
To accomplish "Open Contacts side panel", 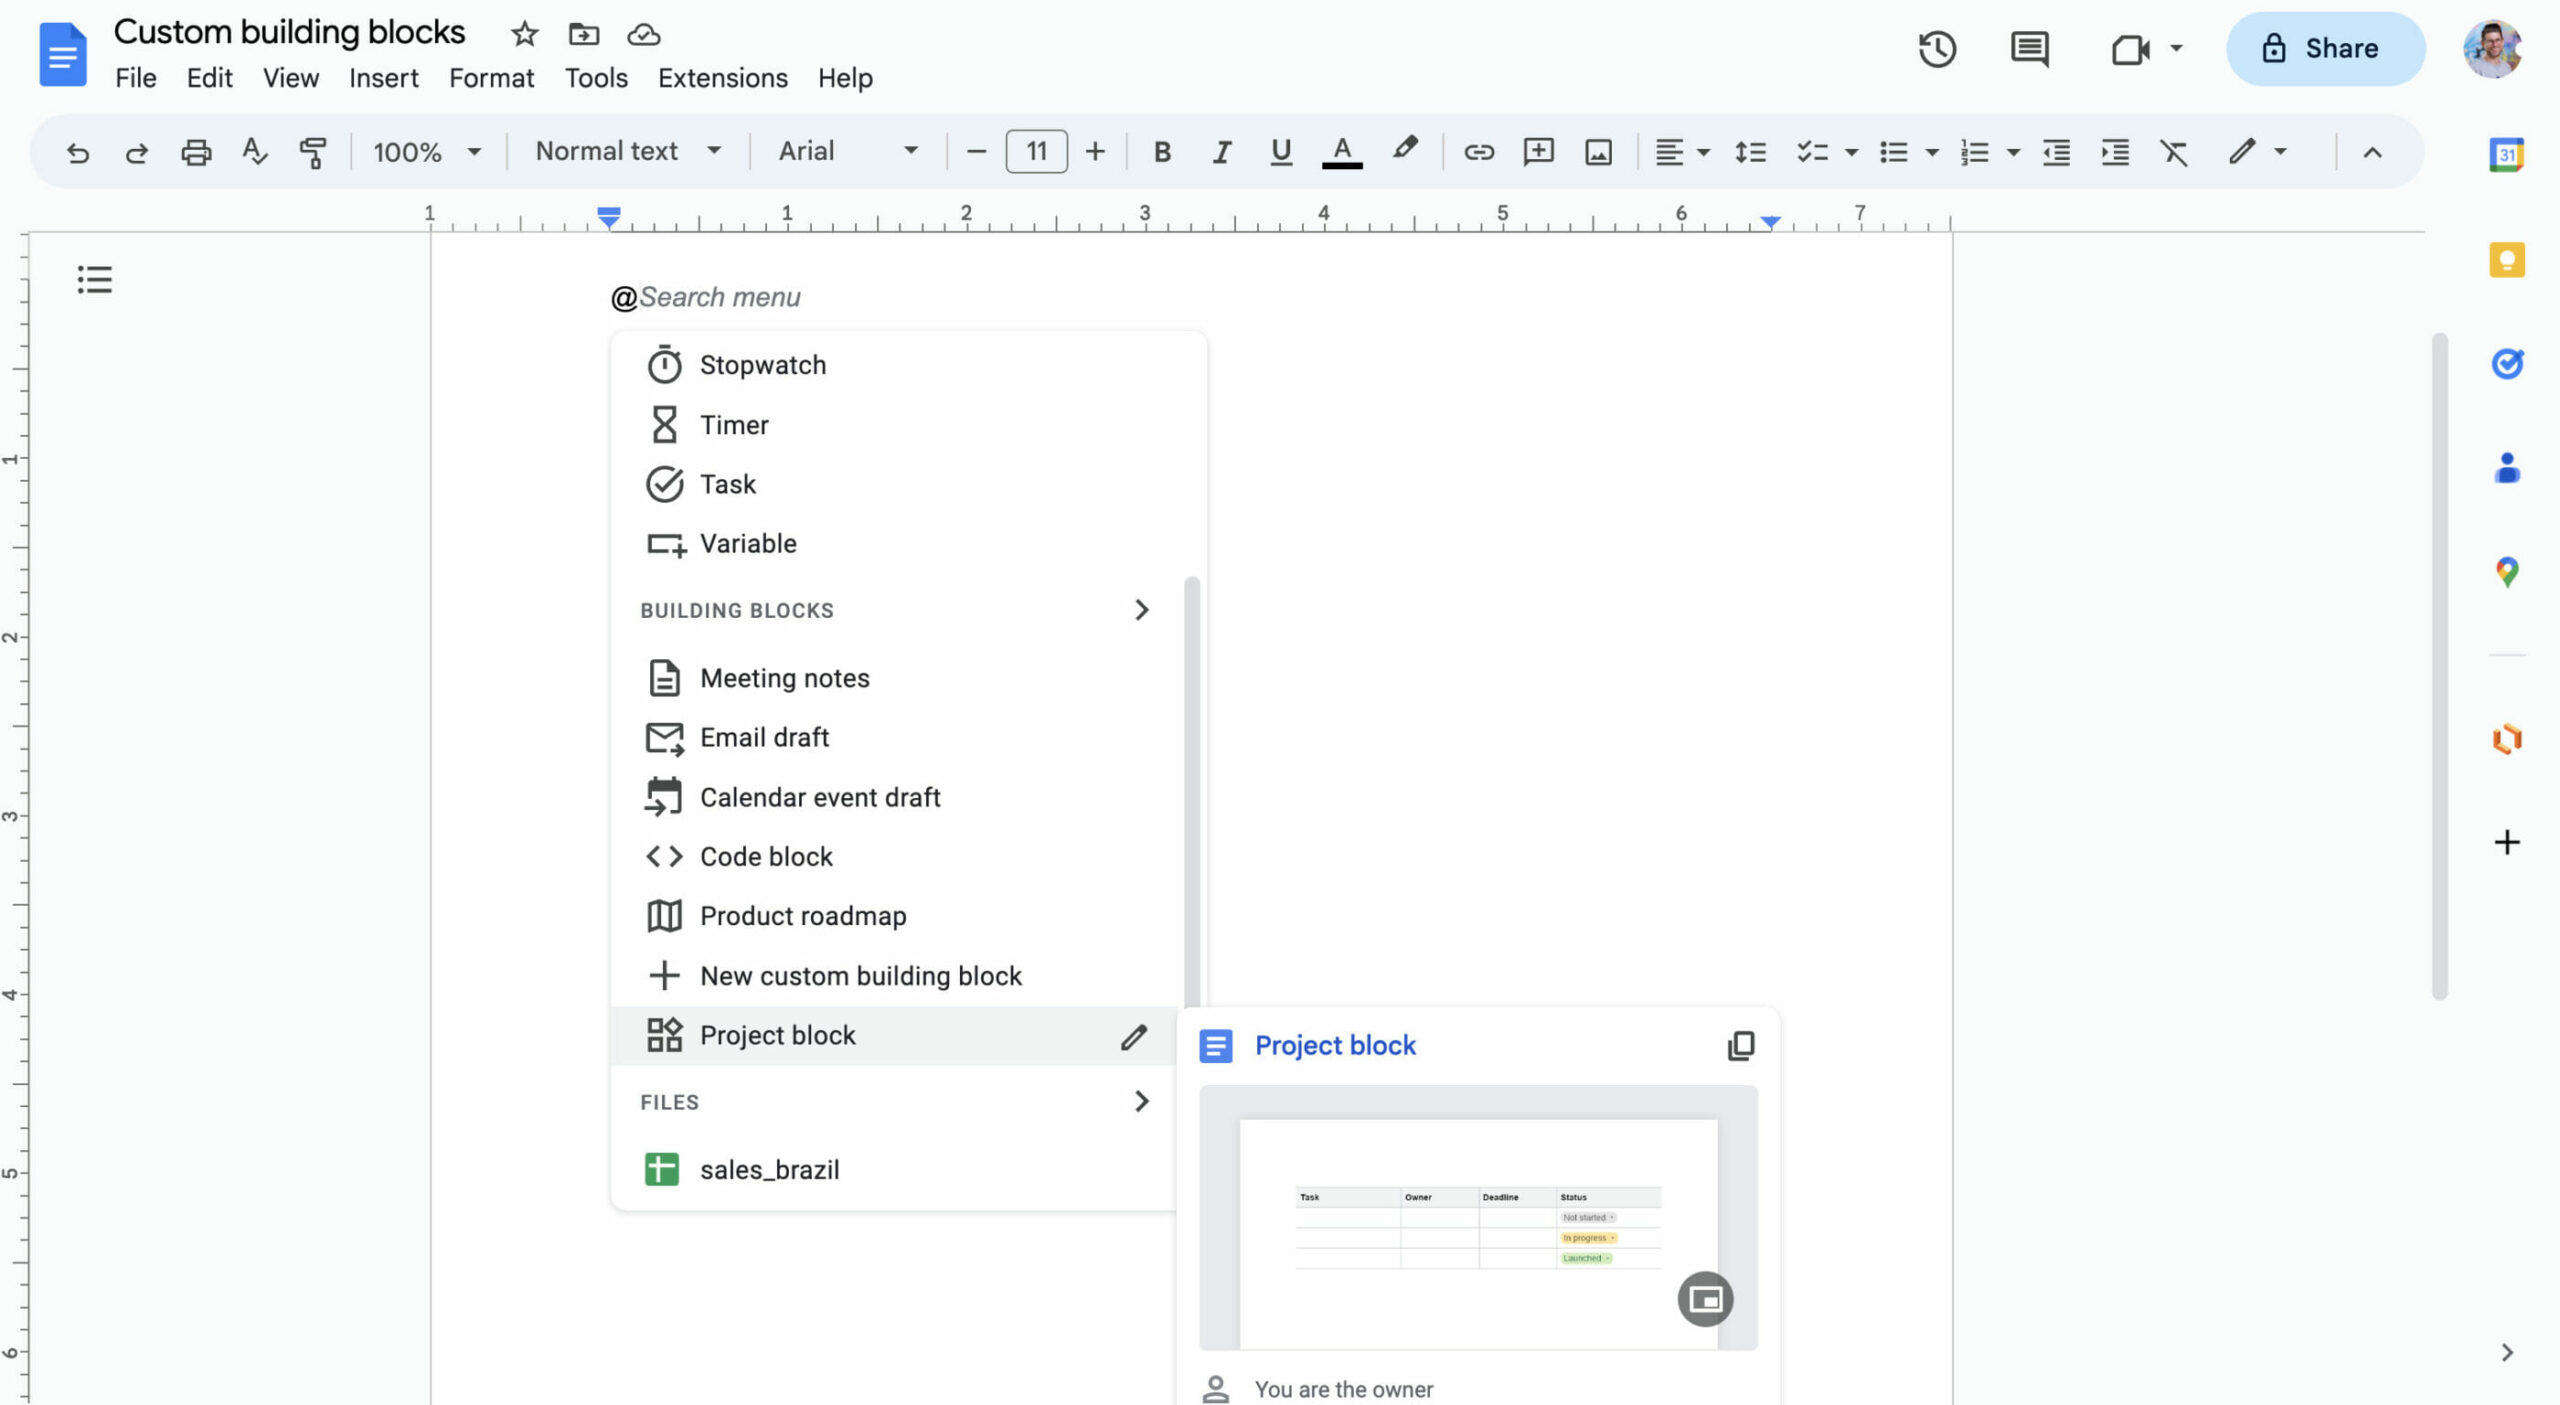I will pos(2507,468).
